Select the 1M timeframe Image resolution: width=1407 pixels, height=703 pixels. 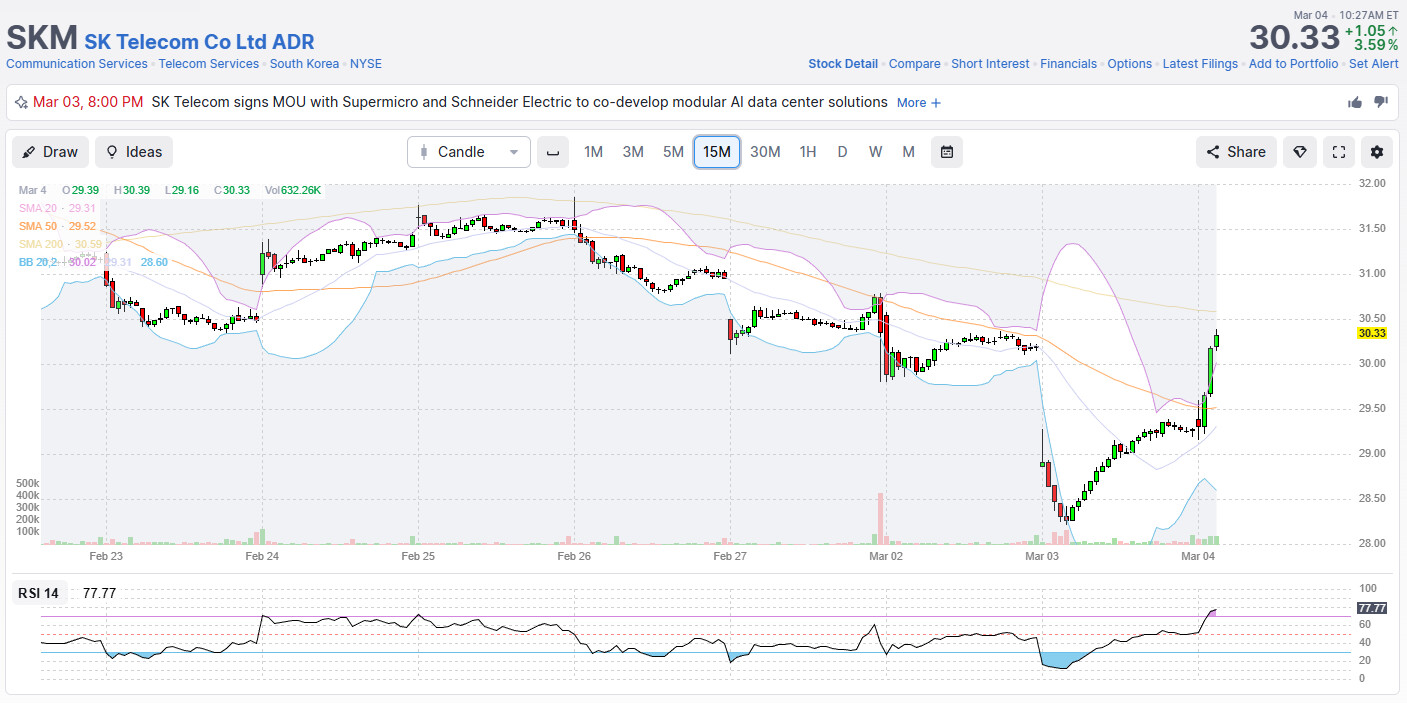(x=594, y=152)
